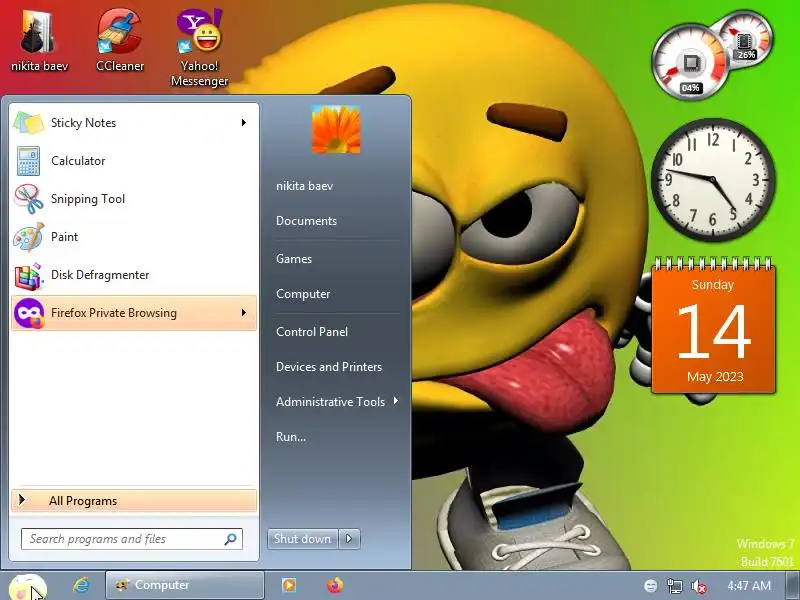This screenshot has height=600, width=800.
Task: Open Devices and Printers
Action: point(329,367)
